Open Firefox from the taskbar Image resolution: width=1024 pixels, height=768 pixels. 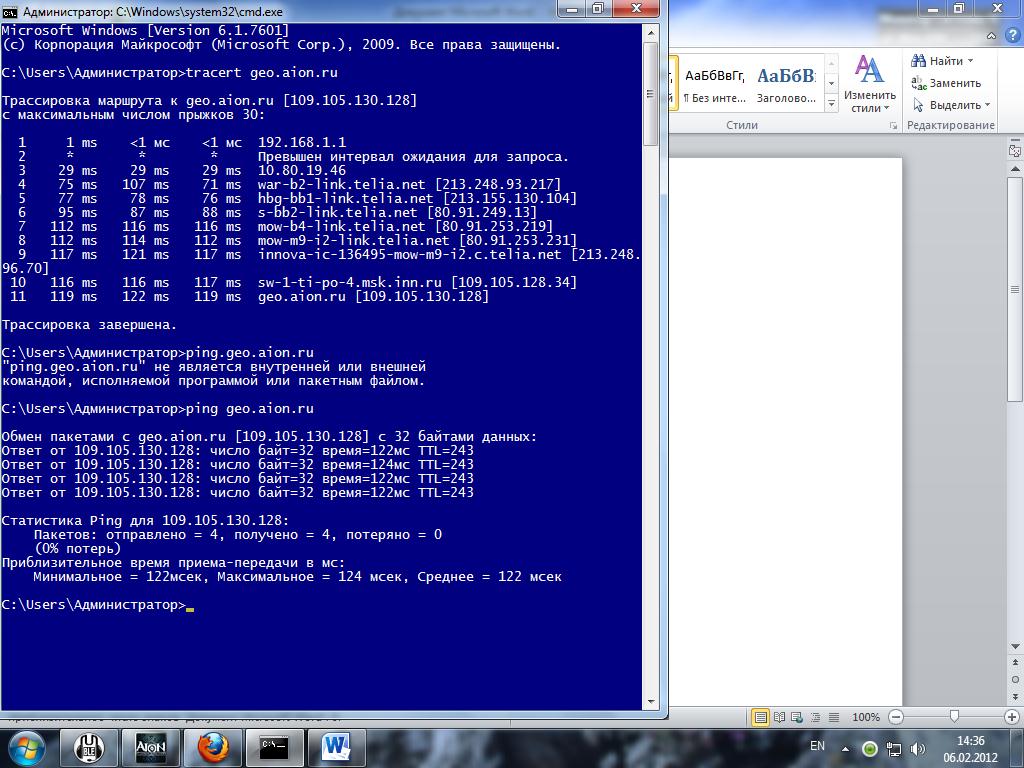click(212, 748)
